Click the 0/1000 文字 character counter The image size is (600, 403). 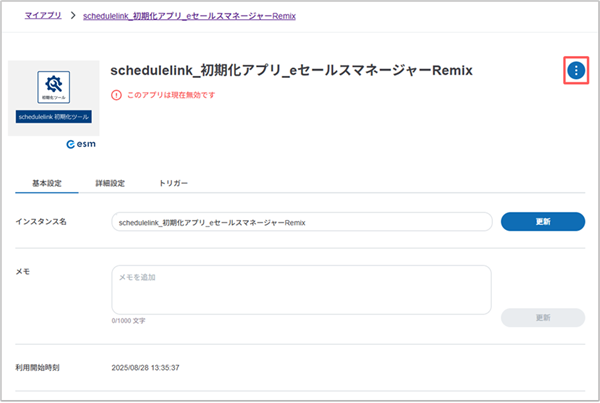point(130,322)
